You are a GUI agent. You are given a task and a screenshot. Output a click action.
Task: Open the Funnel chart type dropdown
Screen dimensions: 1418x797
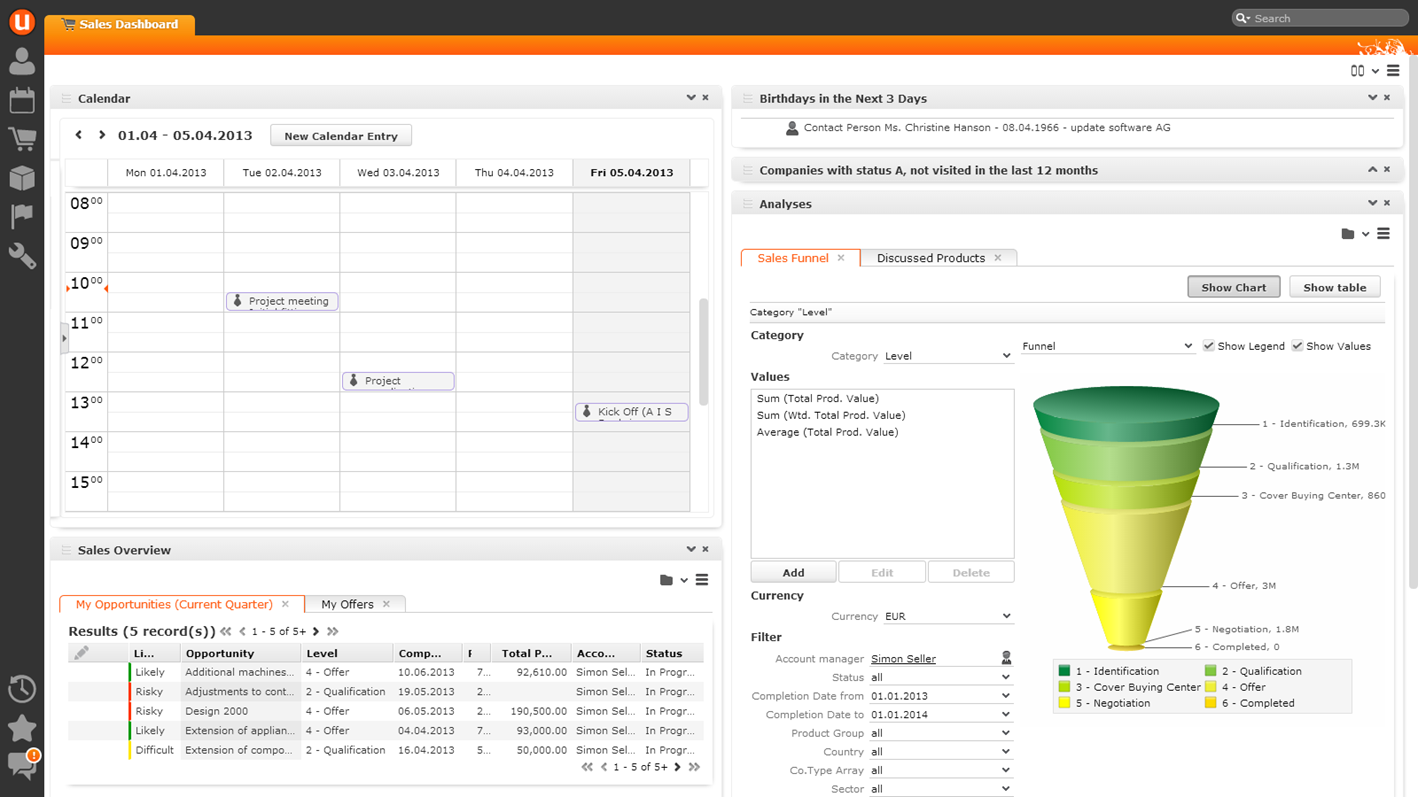[1107, 346]
